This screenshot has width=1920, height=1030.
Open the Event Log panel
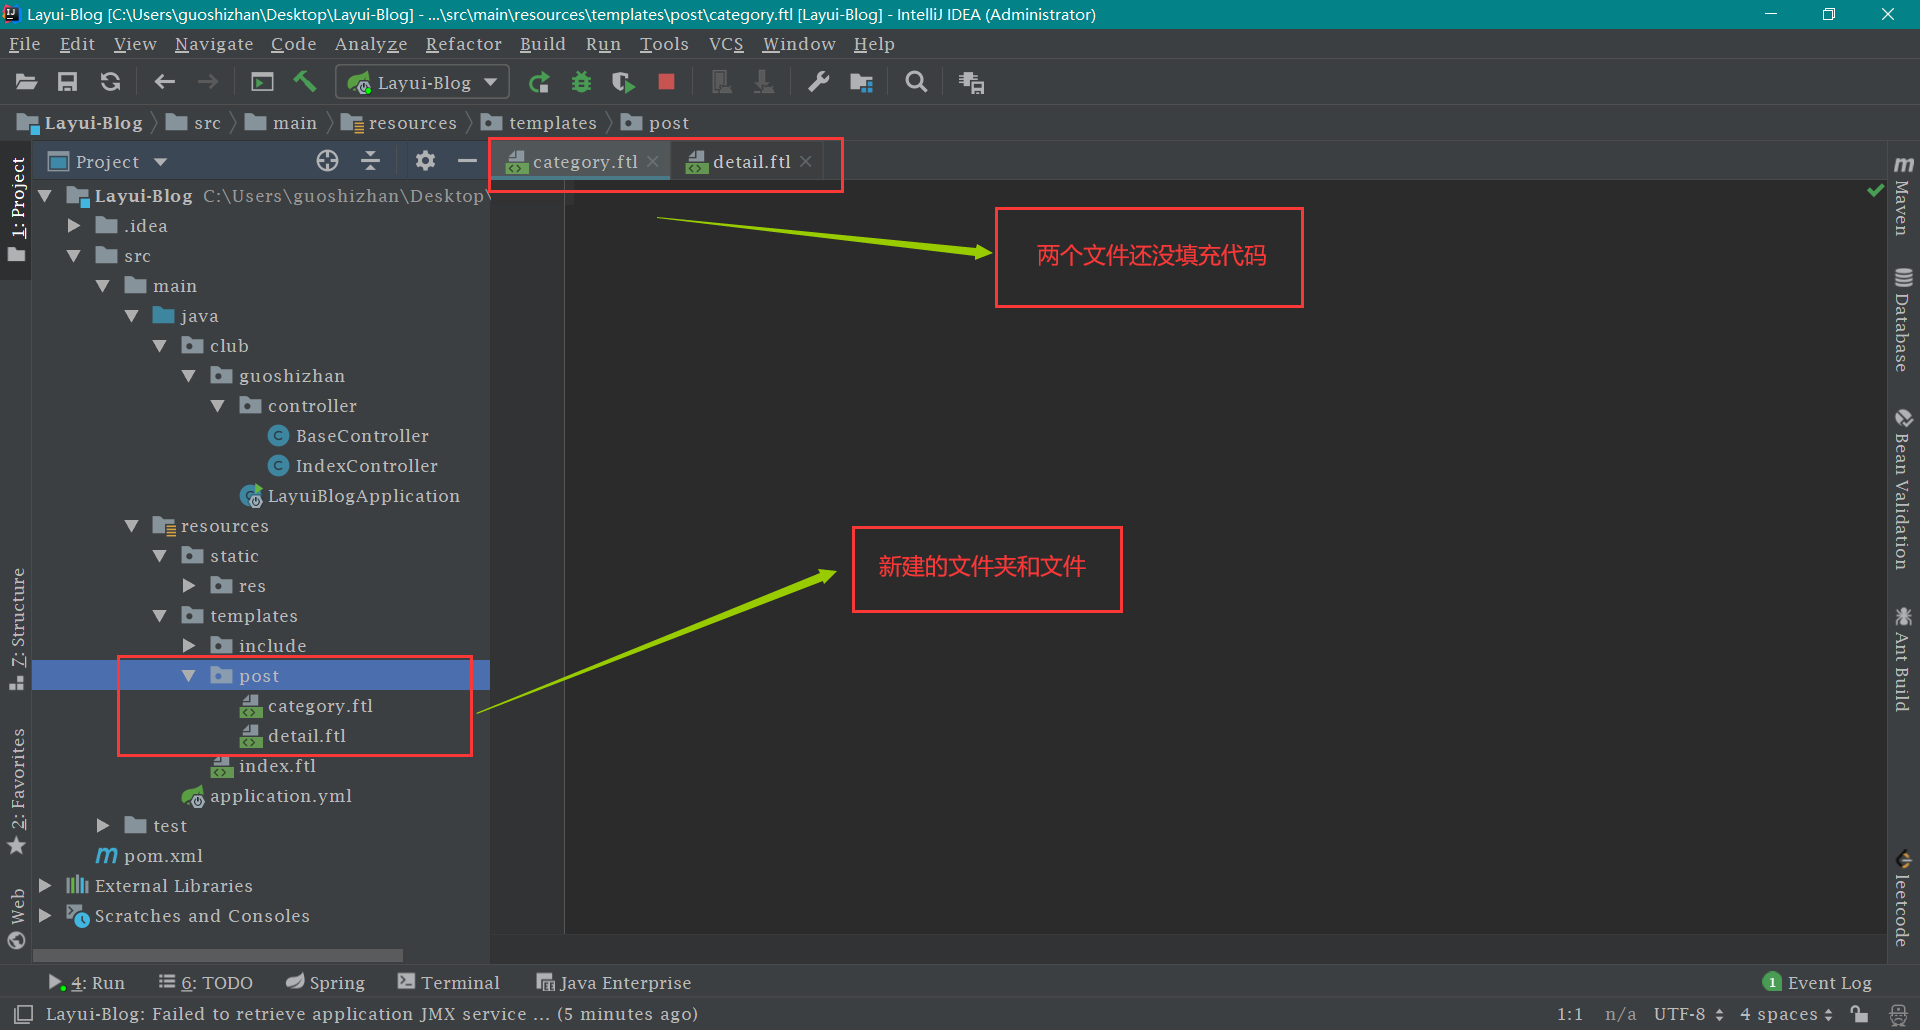pos(1817,983)
